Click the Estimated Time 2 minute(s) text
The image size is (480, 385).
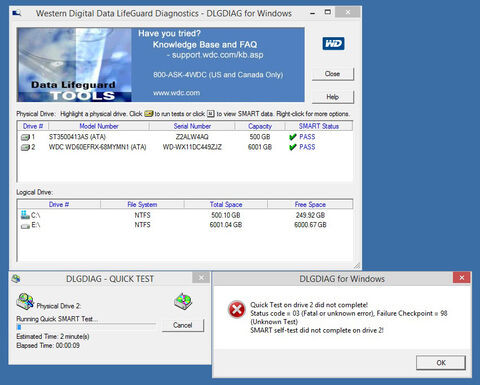[x=53, y=337]
